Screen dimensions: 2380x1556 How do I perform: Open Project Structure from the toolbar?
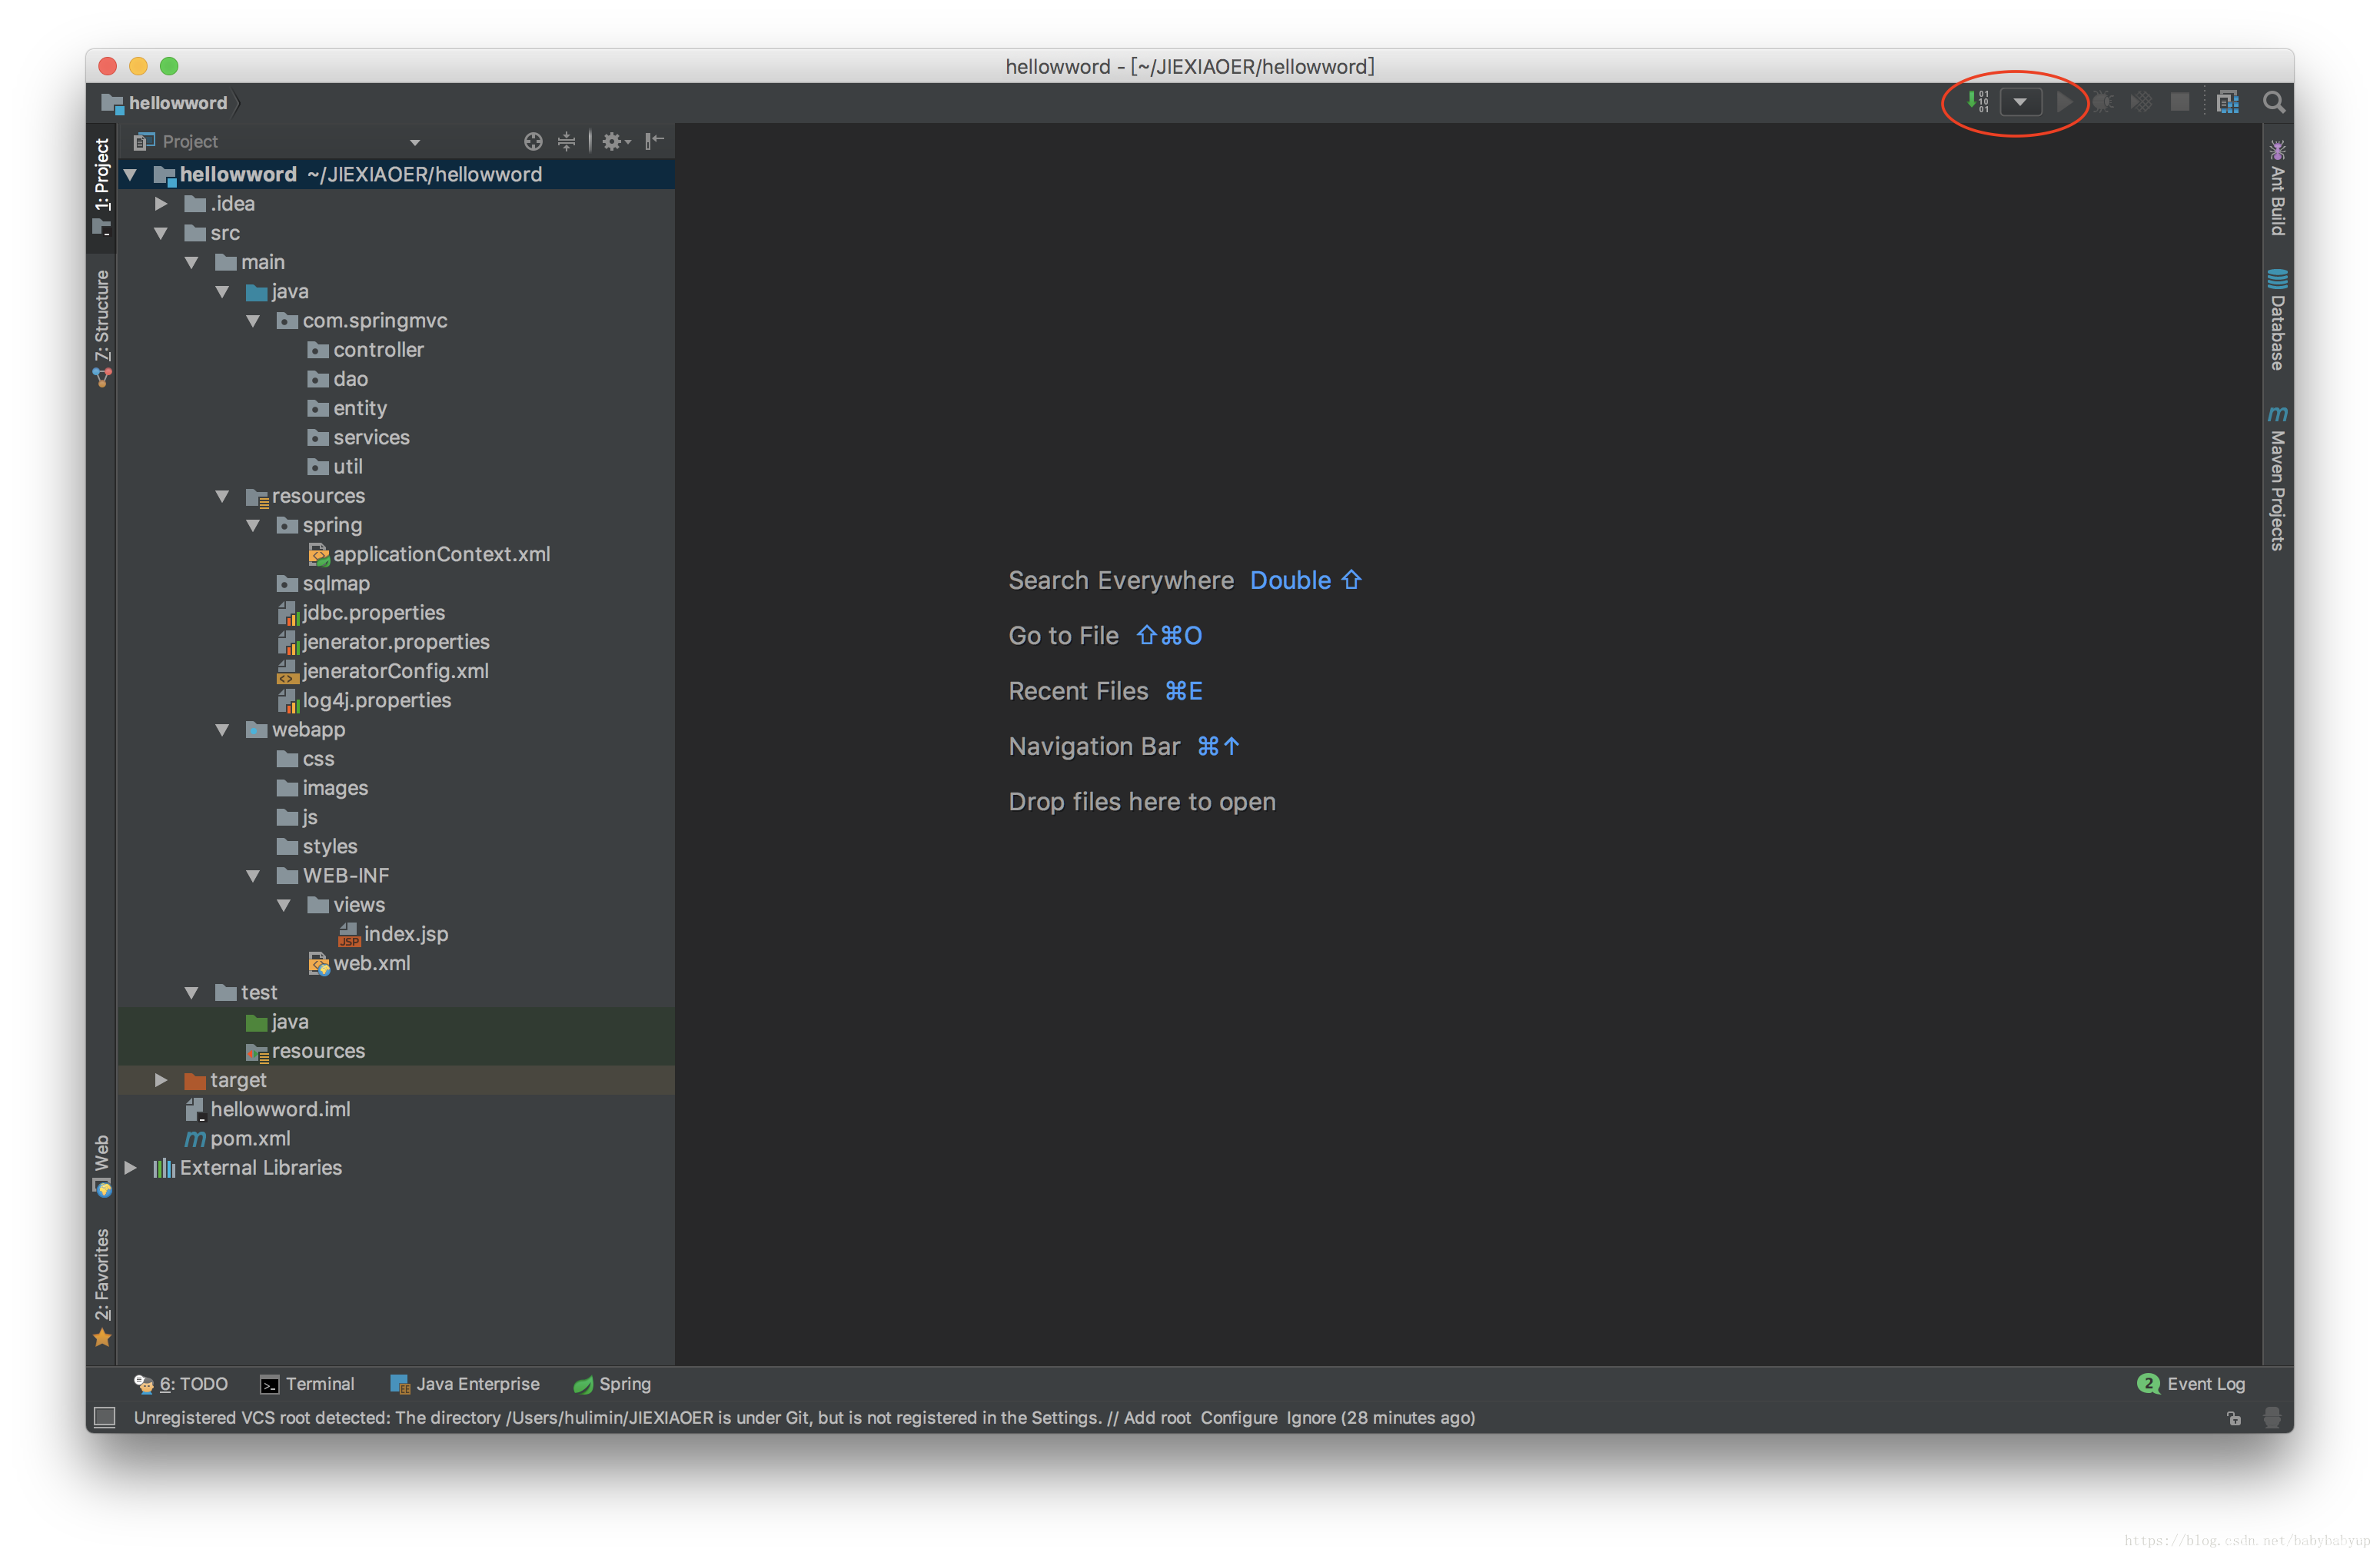[x=2227, y=101]
